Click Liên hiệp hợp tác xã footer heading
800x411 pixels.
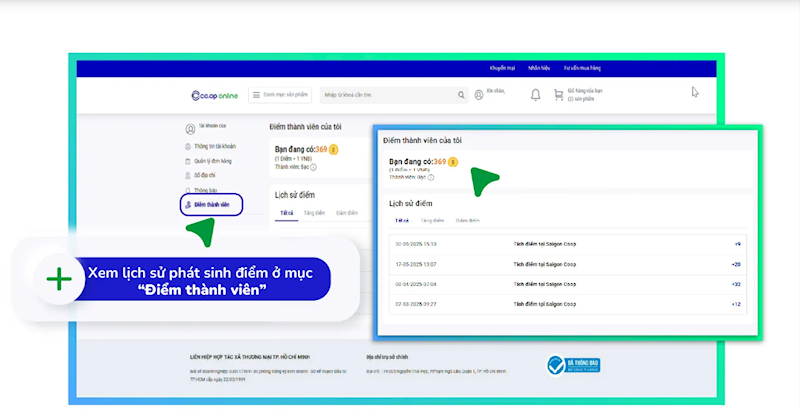250,357
